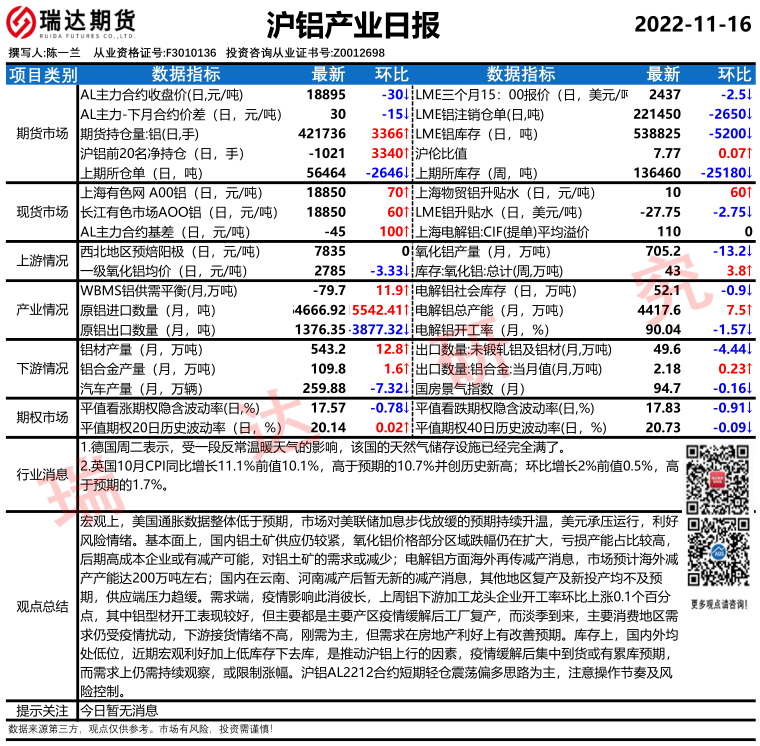This screenshot has height=746, width=760.
Task: Click the date 2022-11-16
Action: coord(691,23)
